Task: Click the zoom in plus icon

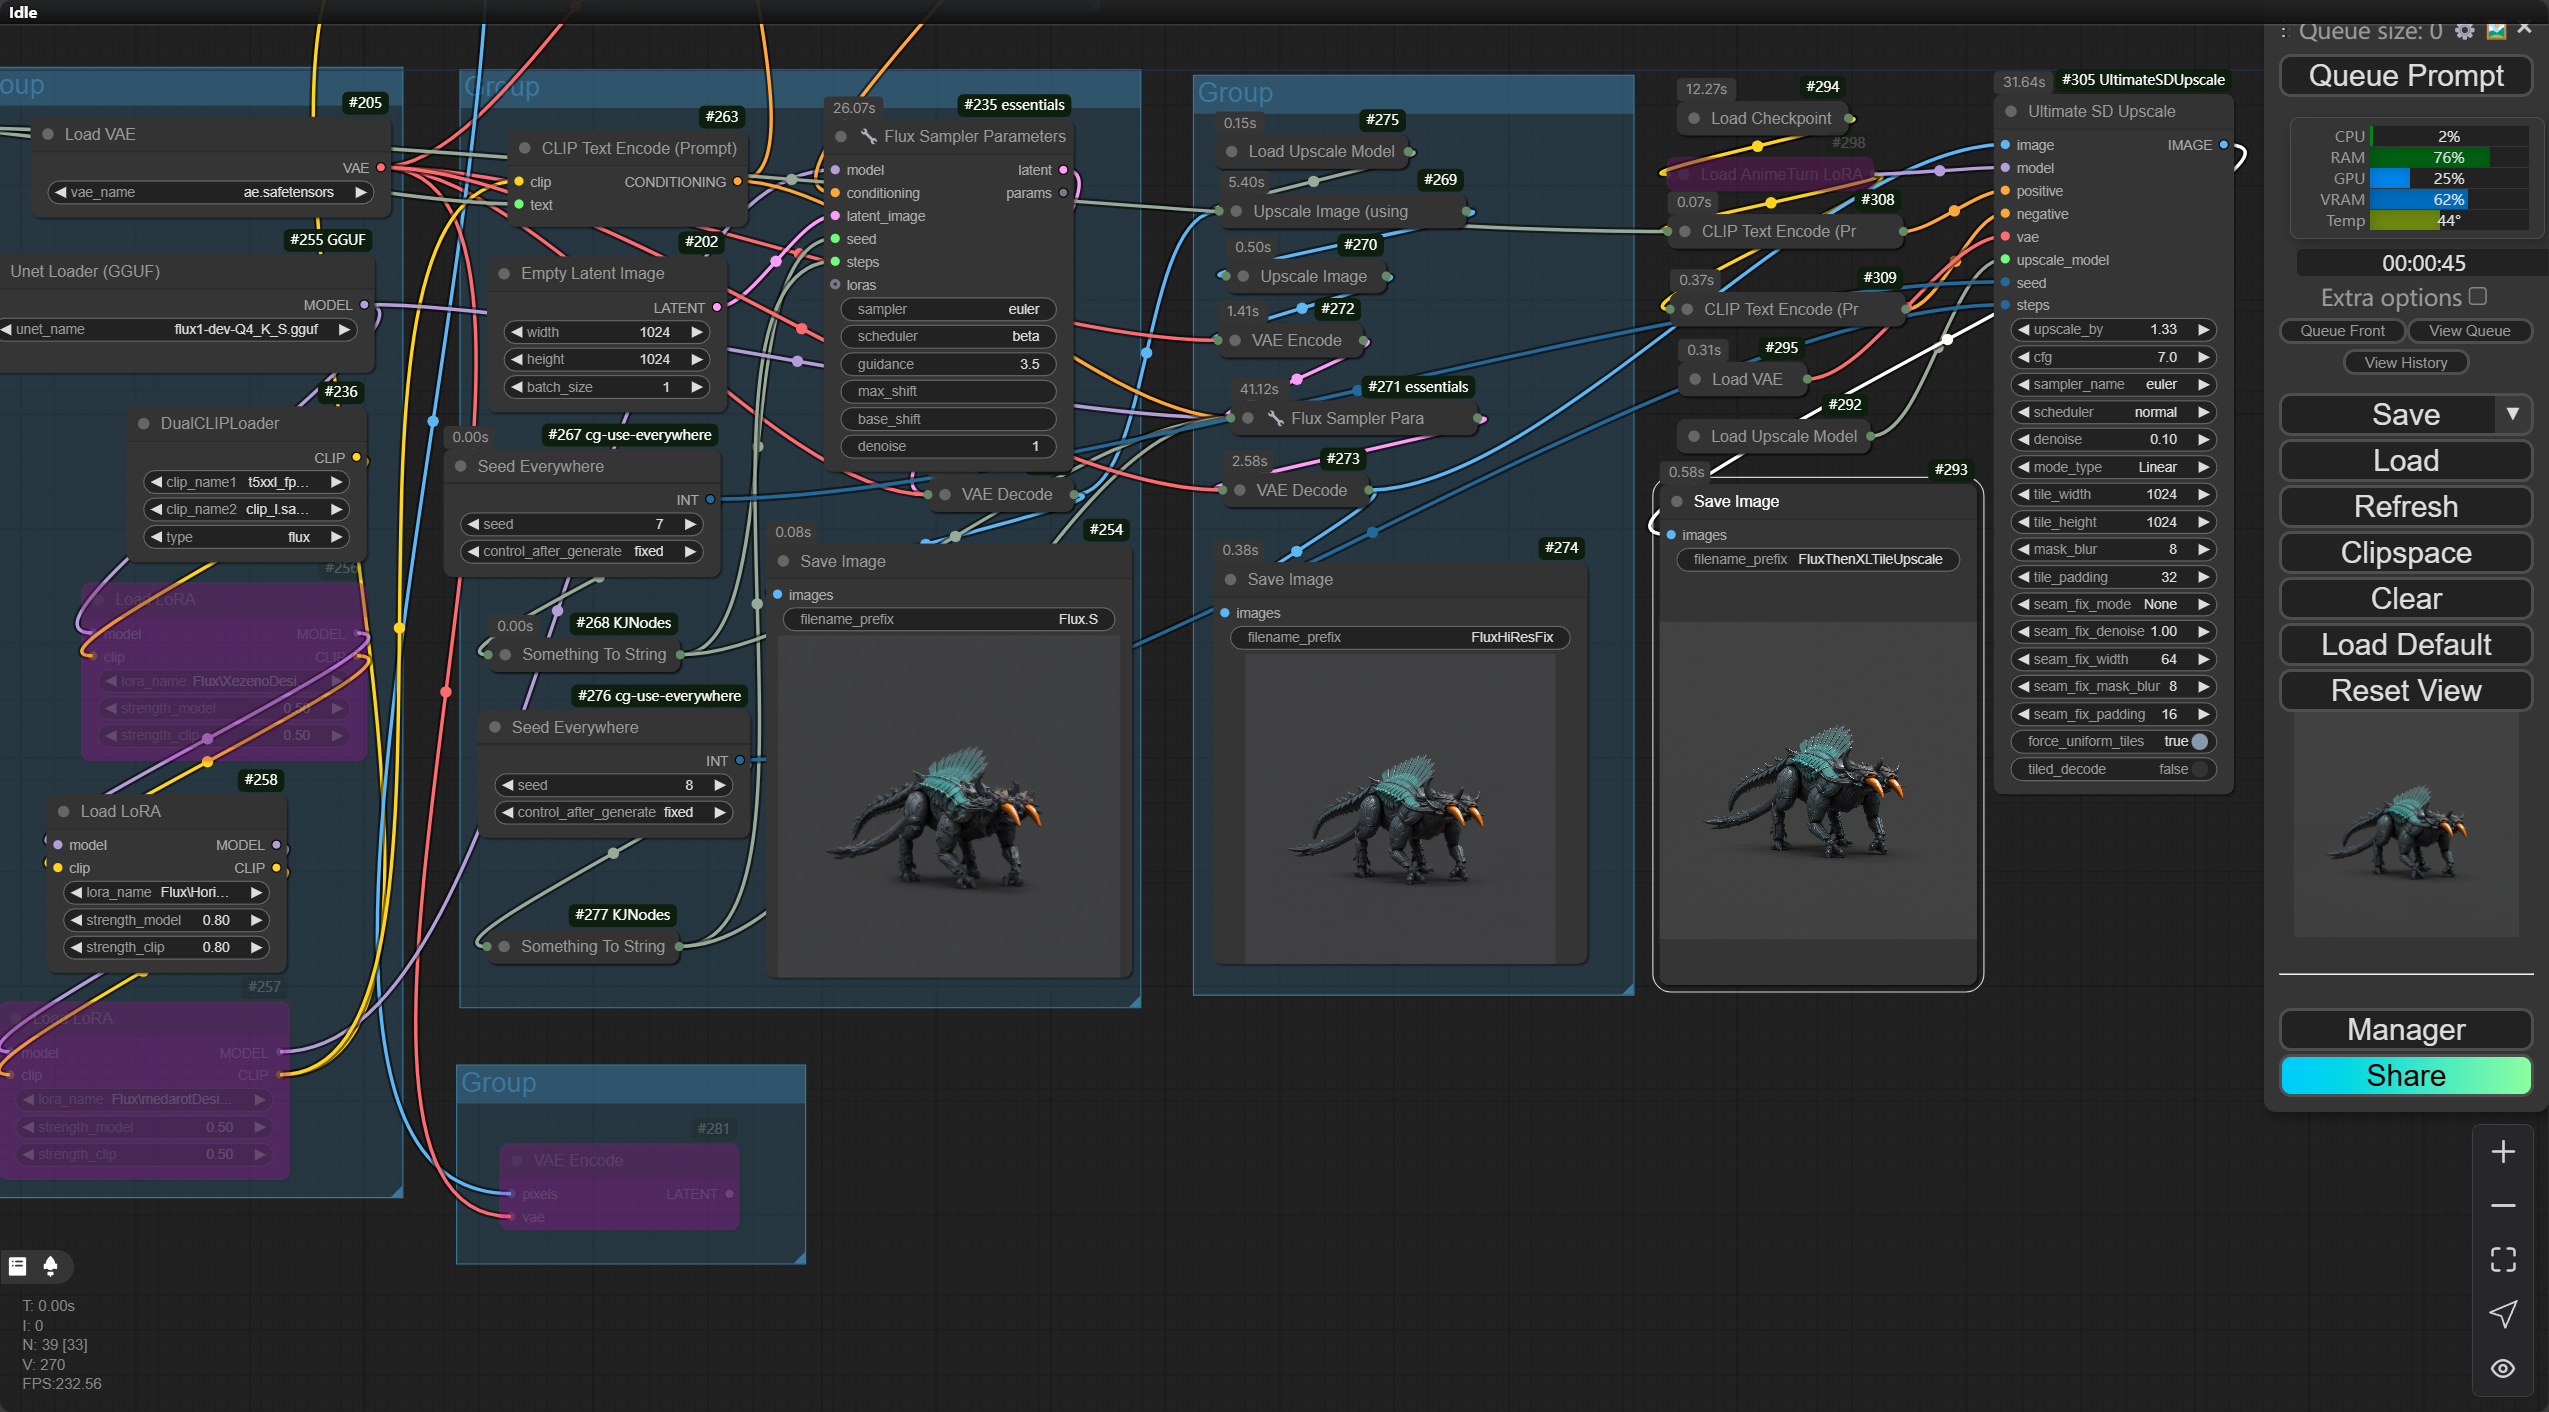Action: [2503, 1152]
